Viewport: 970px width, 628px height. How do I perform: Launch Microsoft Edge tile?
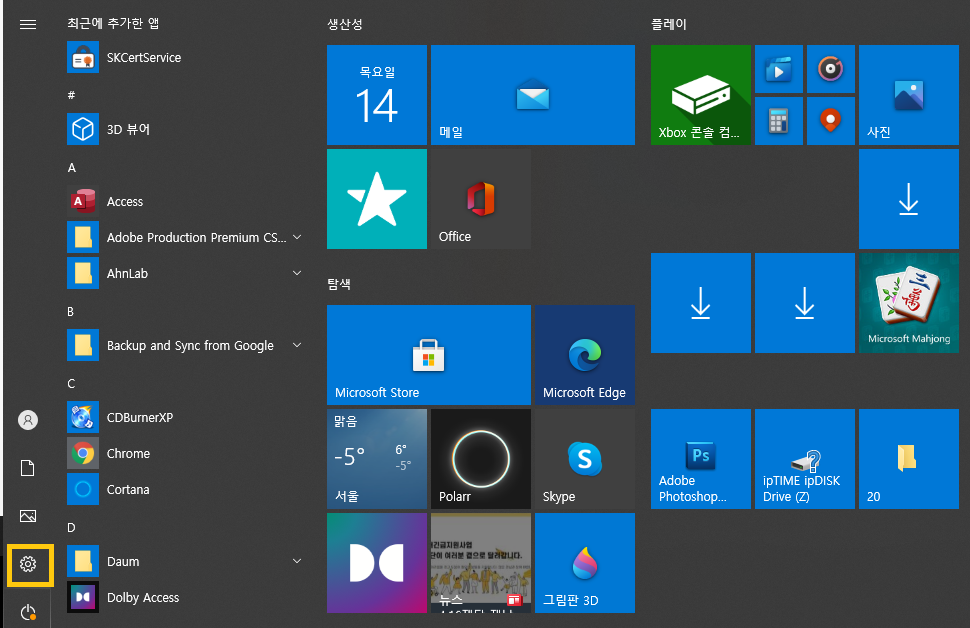pos(585,355)
